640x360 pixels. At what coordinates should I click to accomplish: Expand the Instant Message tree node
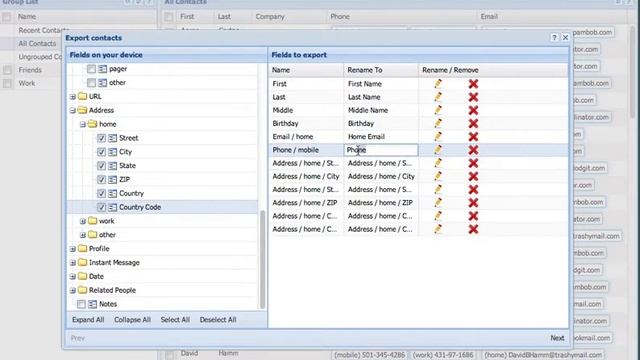[x=73, y=263]
